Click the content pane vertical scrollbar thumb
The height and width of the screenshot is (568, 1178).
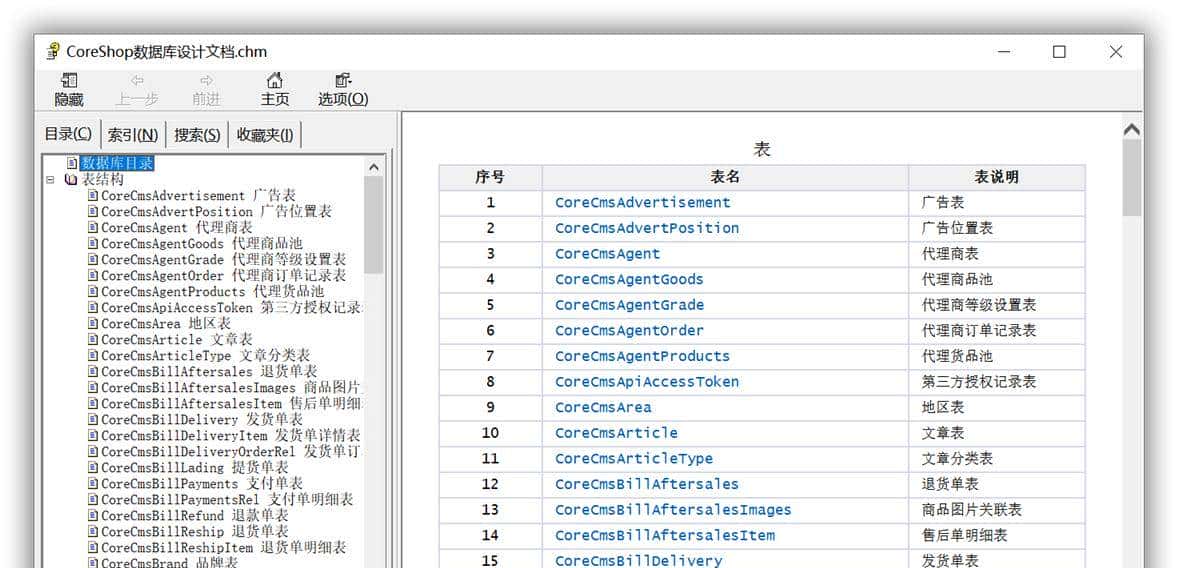[1131, 179]
